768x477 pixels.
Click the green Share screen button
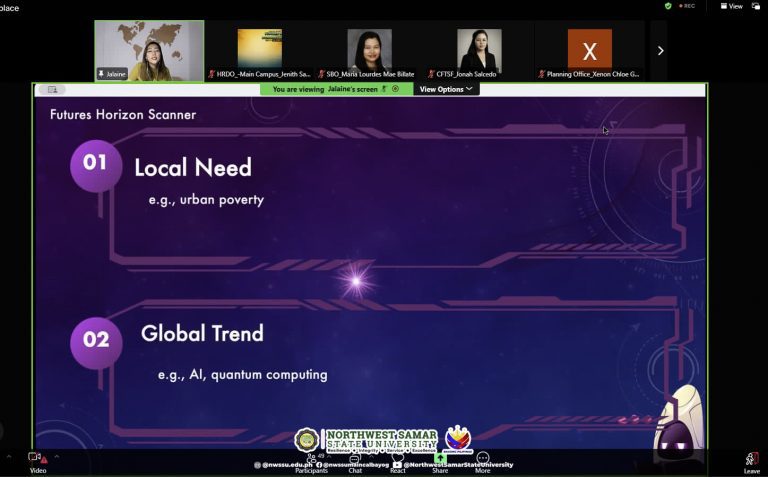tap(440, 463)
